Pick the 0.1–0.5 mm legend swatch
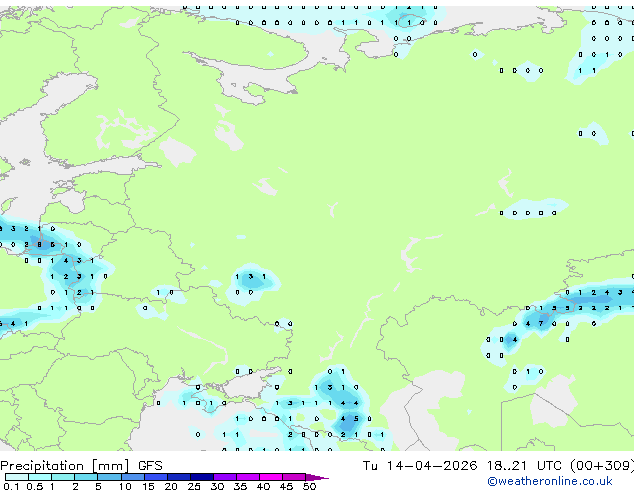 [17, 477]
